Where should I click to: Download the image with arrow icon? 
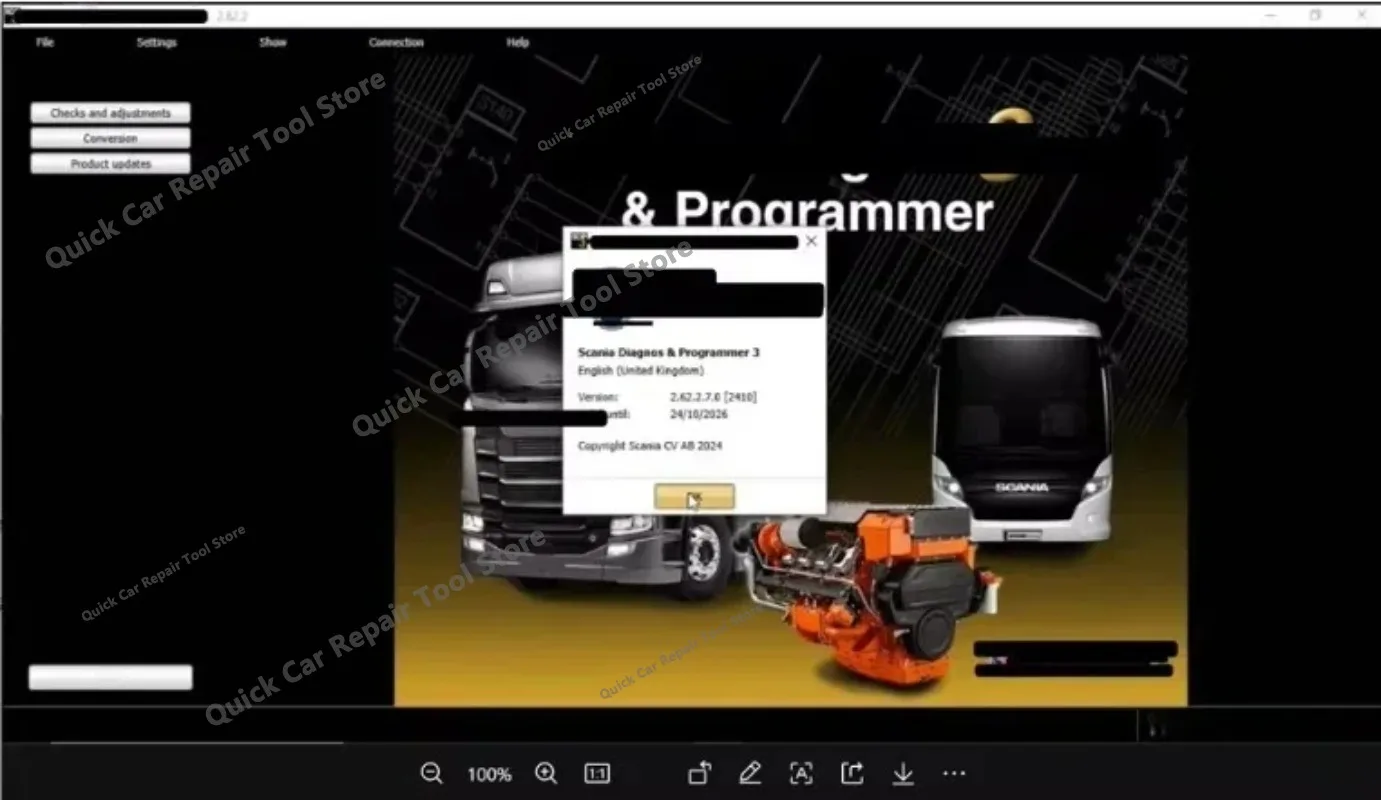(x=903, y=773)
